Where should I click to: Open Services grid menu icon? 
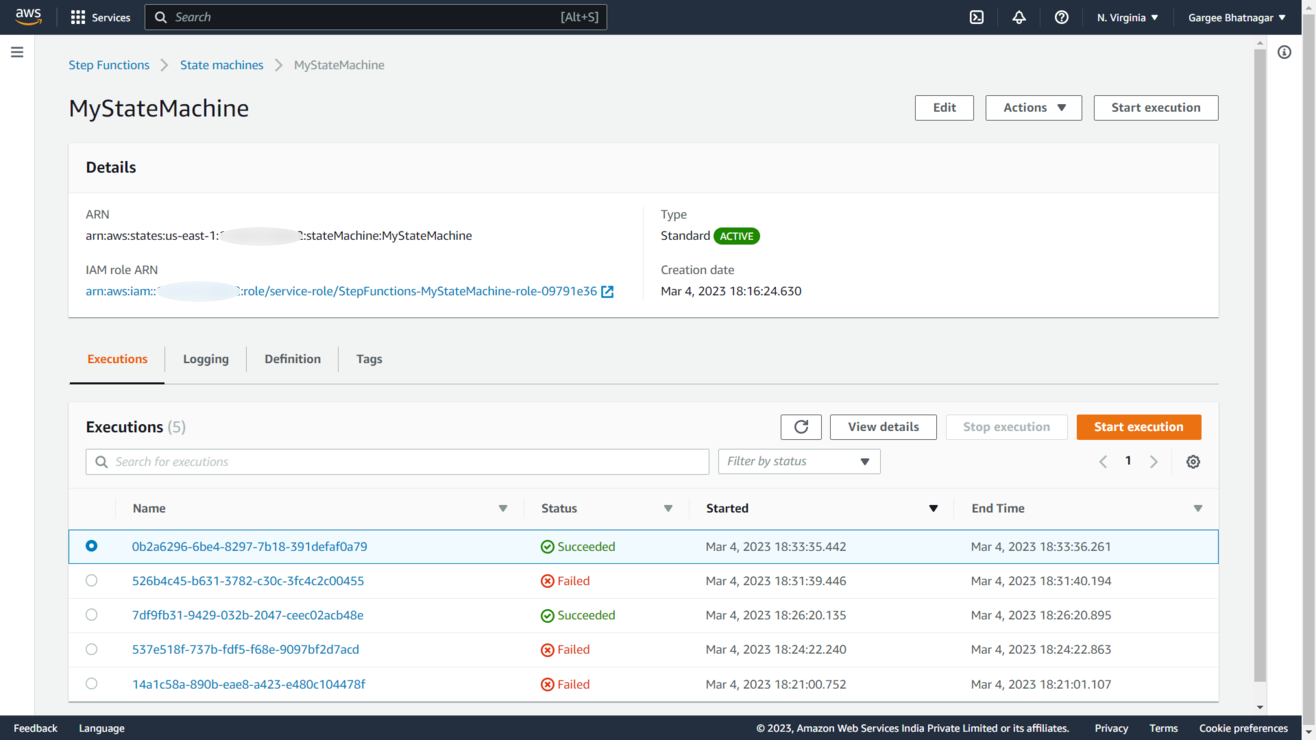78,17
